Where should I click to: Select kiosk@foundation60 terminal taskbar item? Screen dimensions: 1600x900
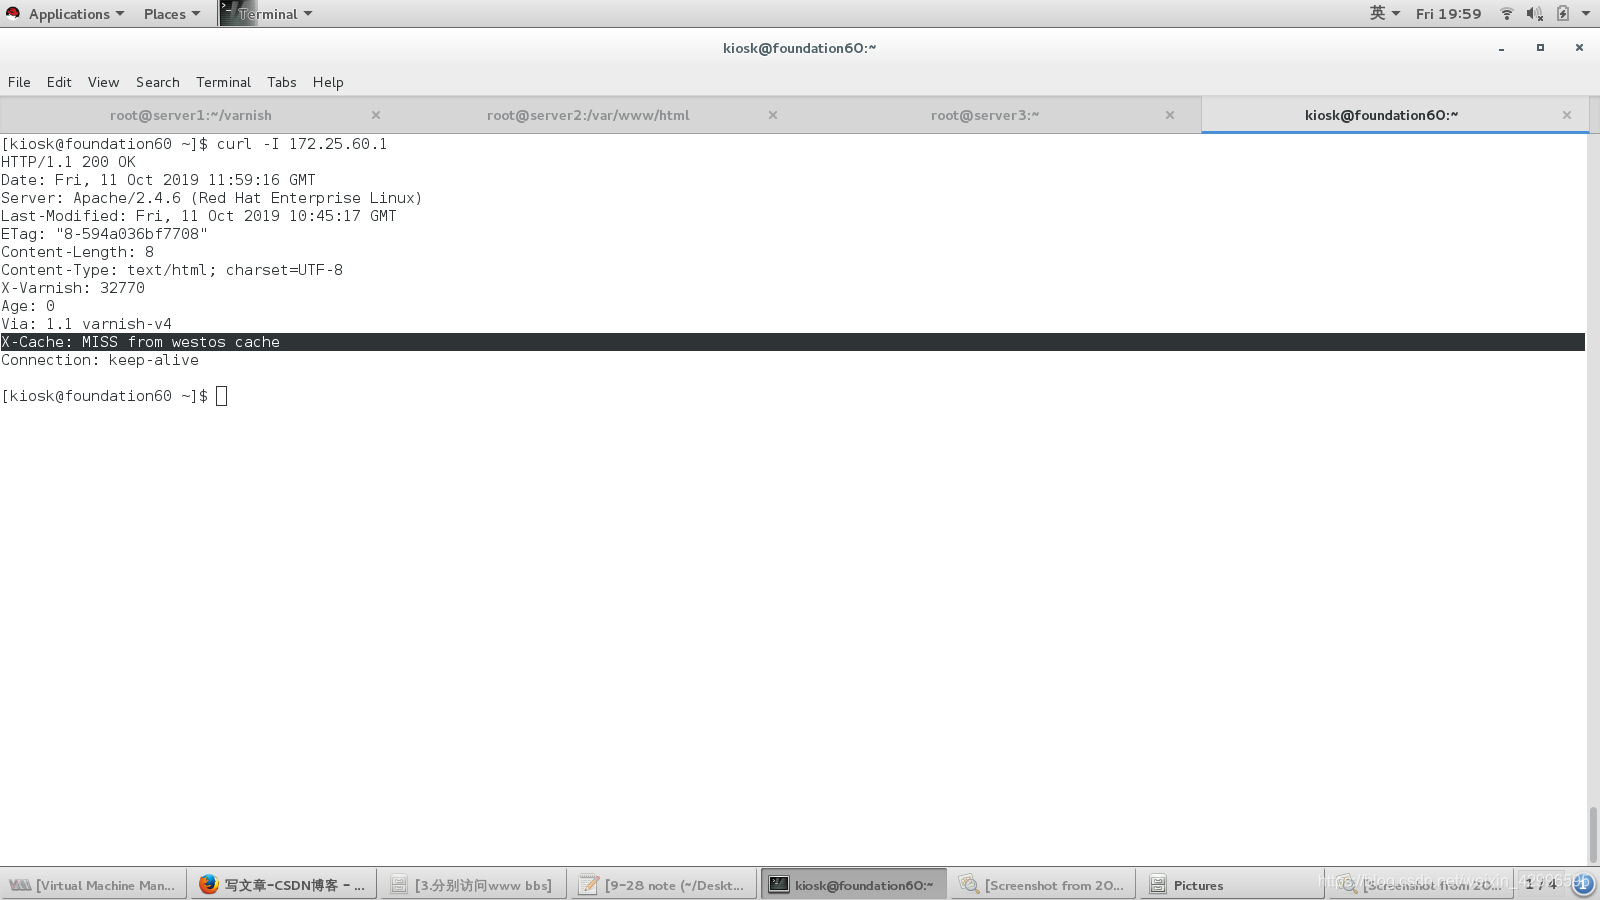point(853,885)
